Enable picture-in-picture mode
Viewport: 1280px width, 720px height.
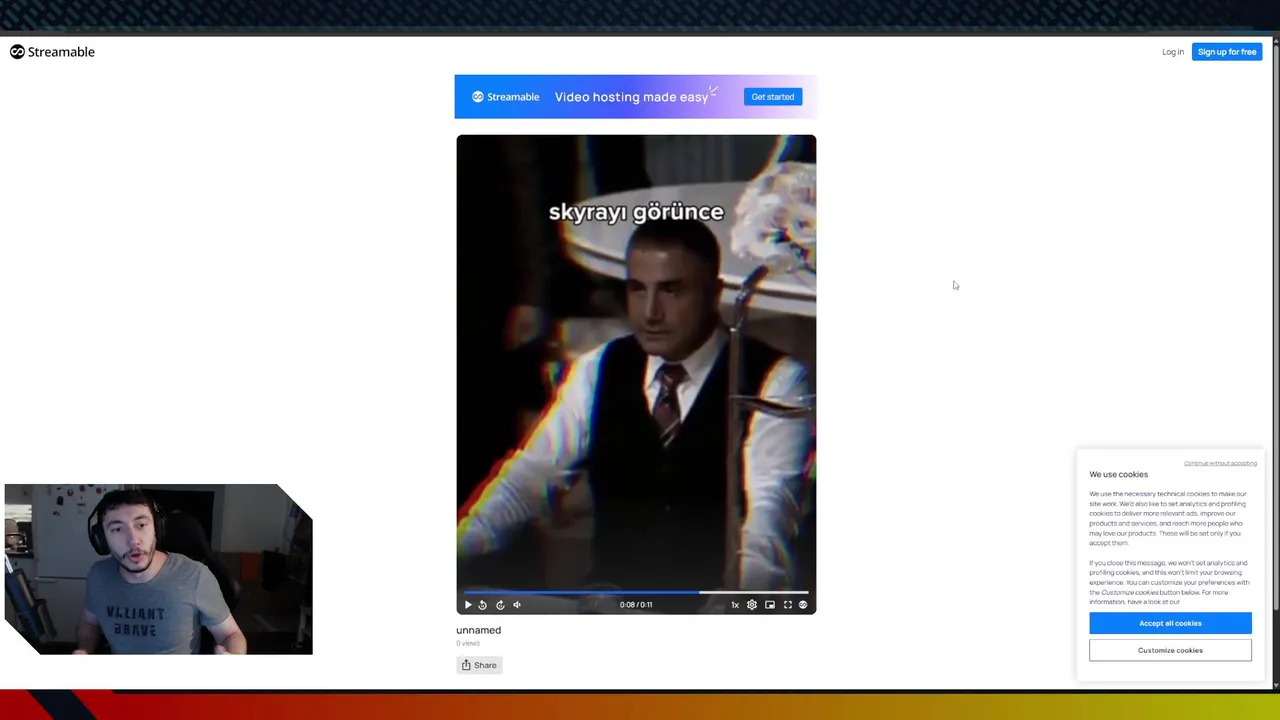770,605
